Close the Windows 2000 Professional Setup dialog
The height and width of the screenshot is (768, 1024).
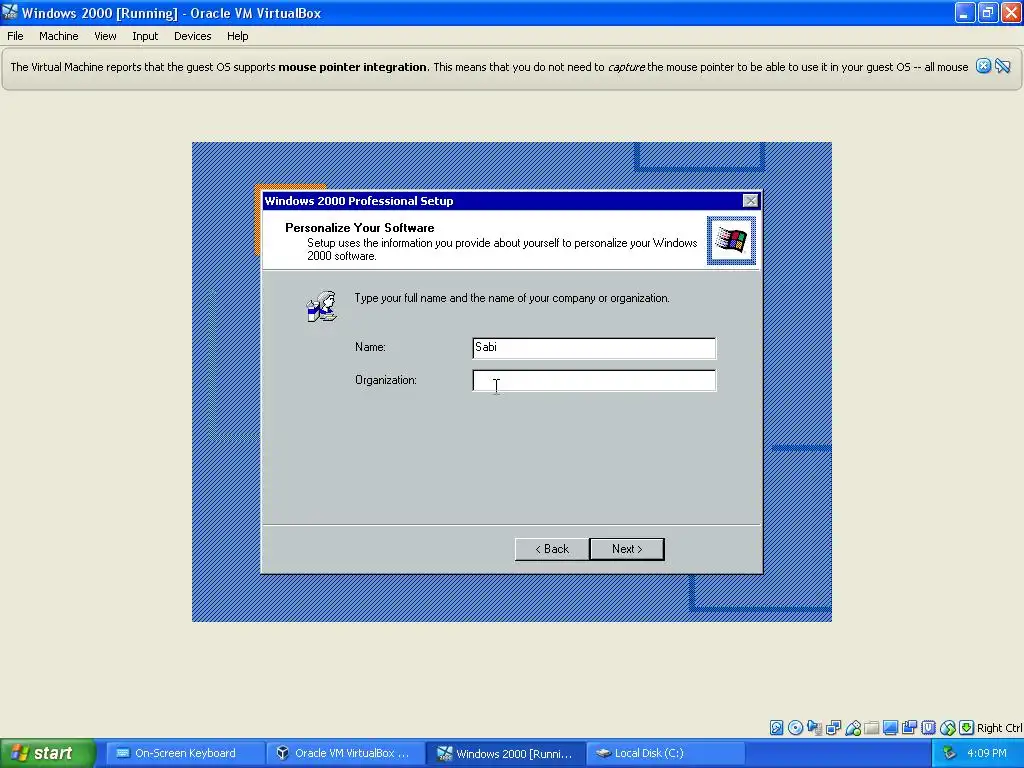[x=750, y=200]
